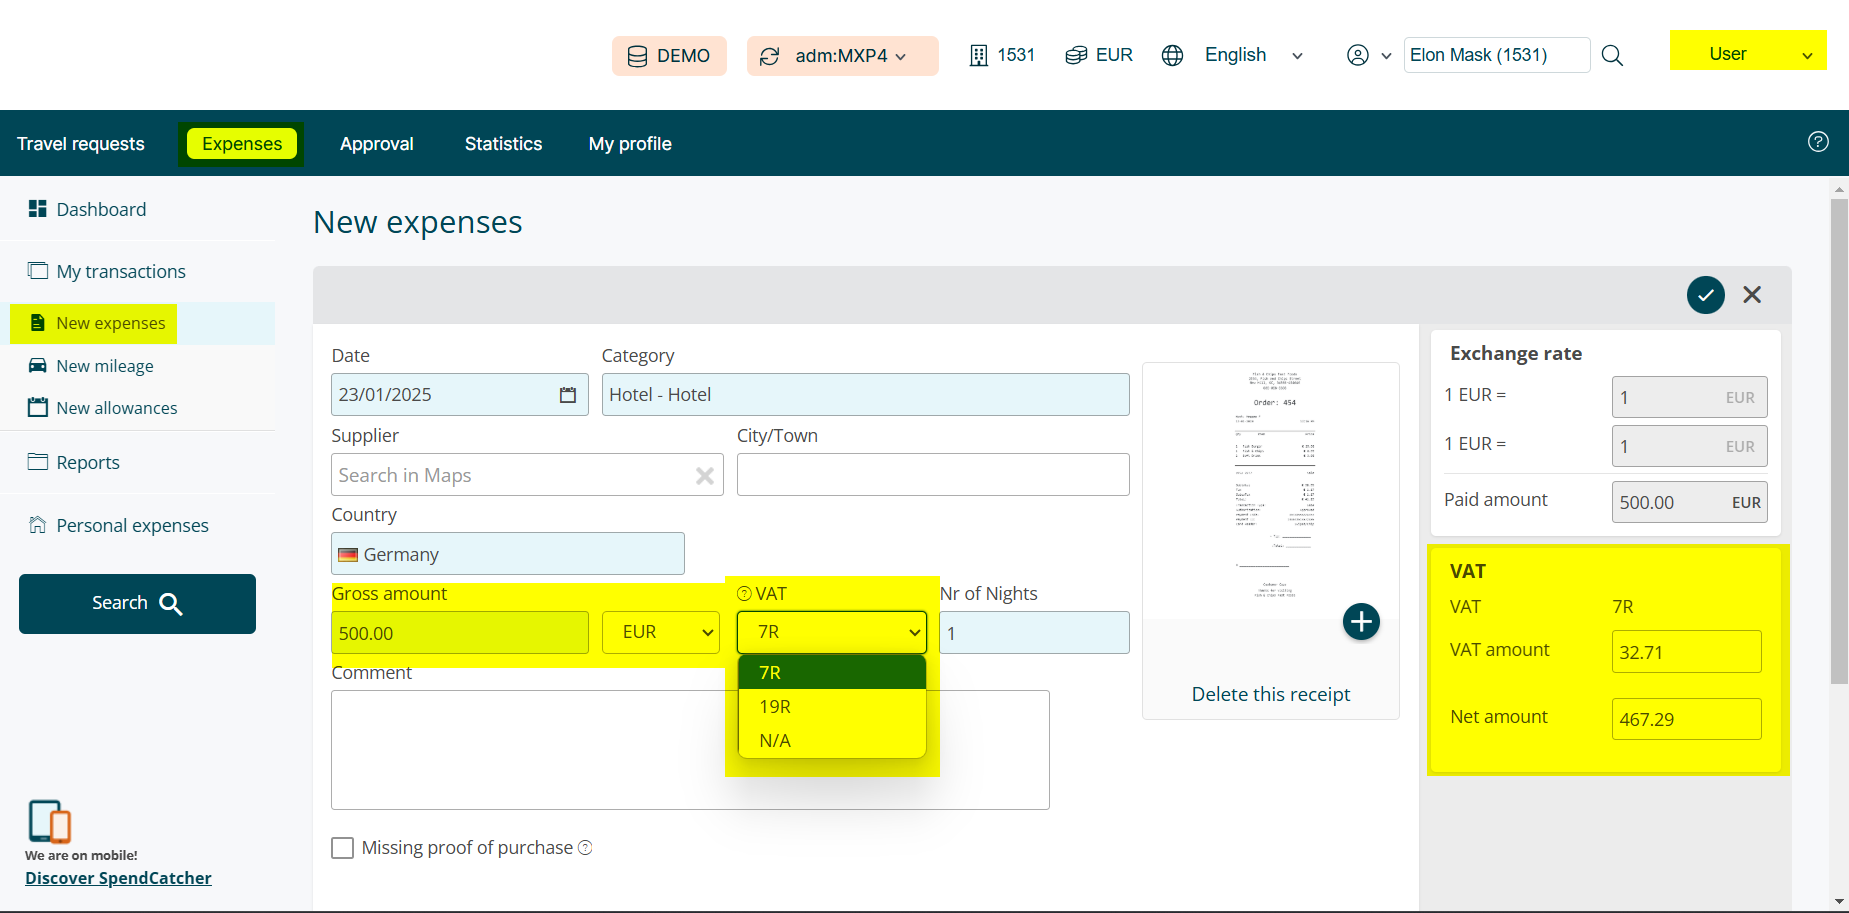Open the English language selector

[x=1252, y=56]
